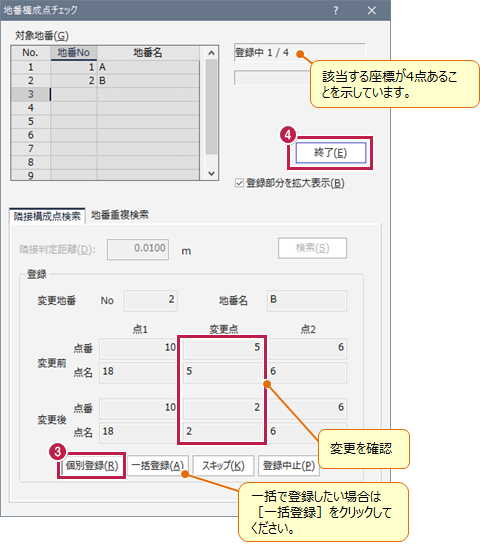Click the 変更地番 地番名 field showing B
The height and width of the screenshot is (544, 480).
[x=307, y=300]
